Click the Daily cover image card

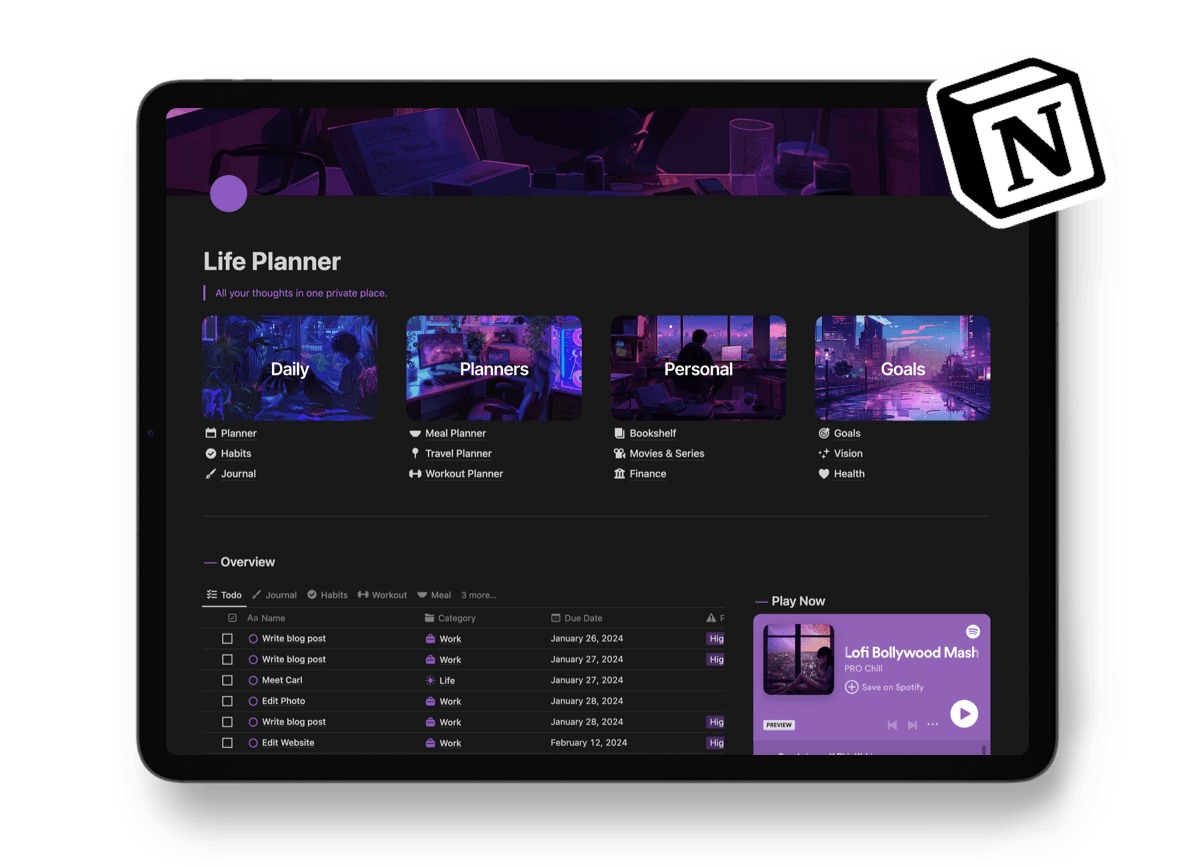pos(290,368)
